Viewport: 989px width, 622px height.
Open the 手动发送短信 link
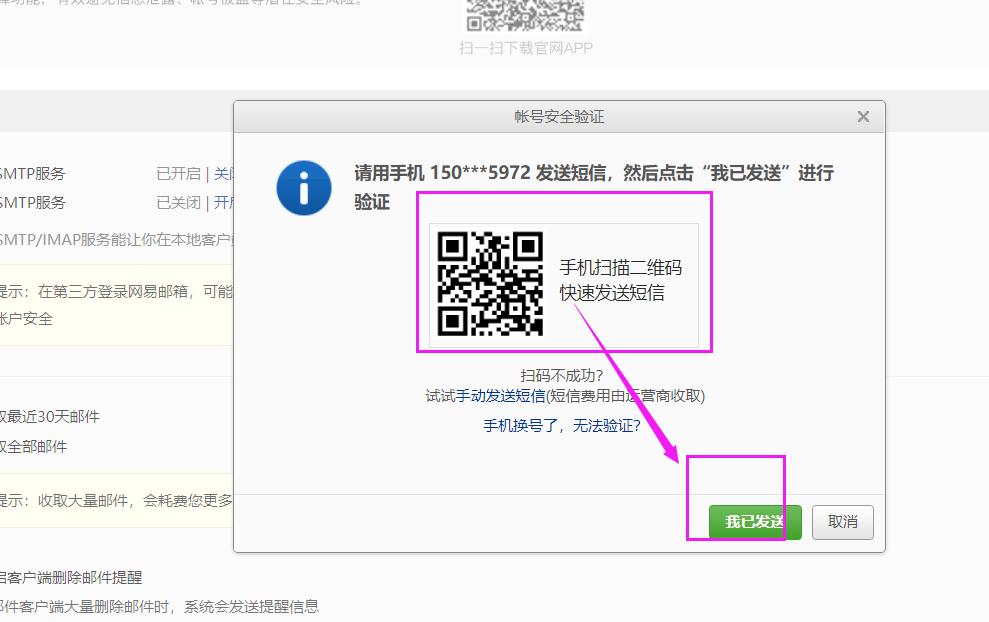pyautogui.click(x=500, y=396)
